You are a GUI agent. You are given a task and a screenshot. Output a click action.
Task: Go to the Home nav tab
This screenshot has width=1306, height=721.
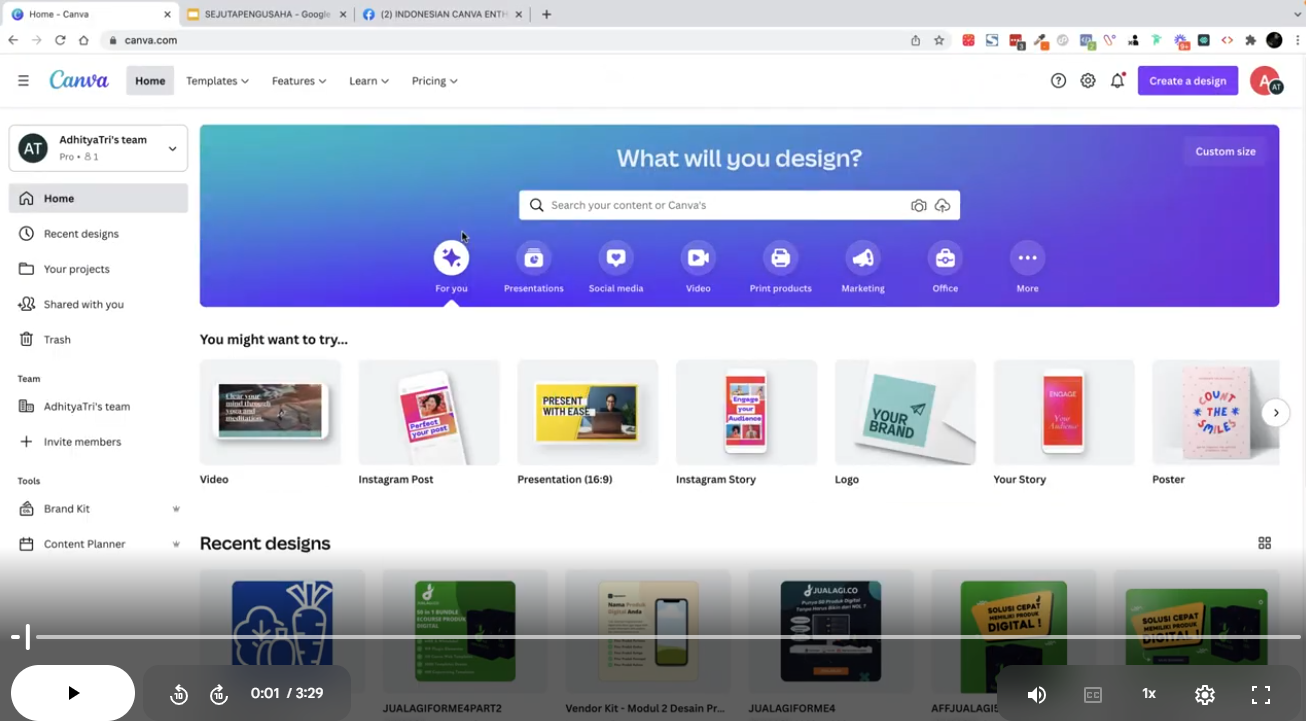[x=150, y=81]
